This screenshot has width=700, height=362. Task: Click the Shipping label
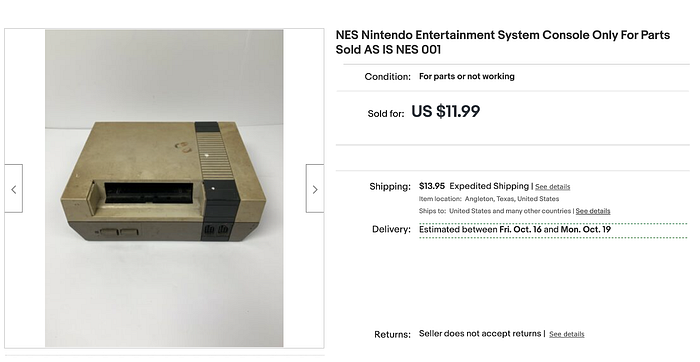pos(390,187)
